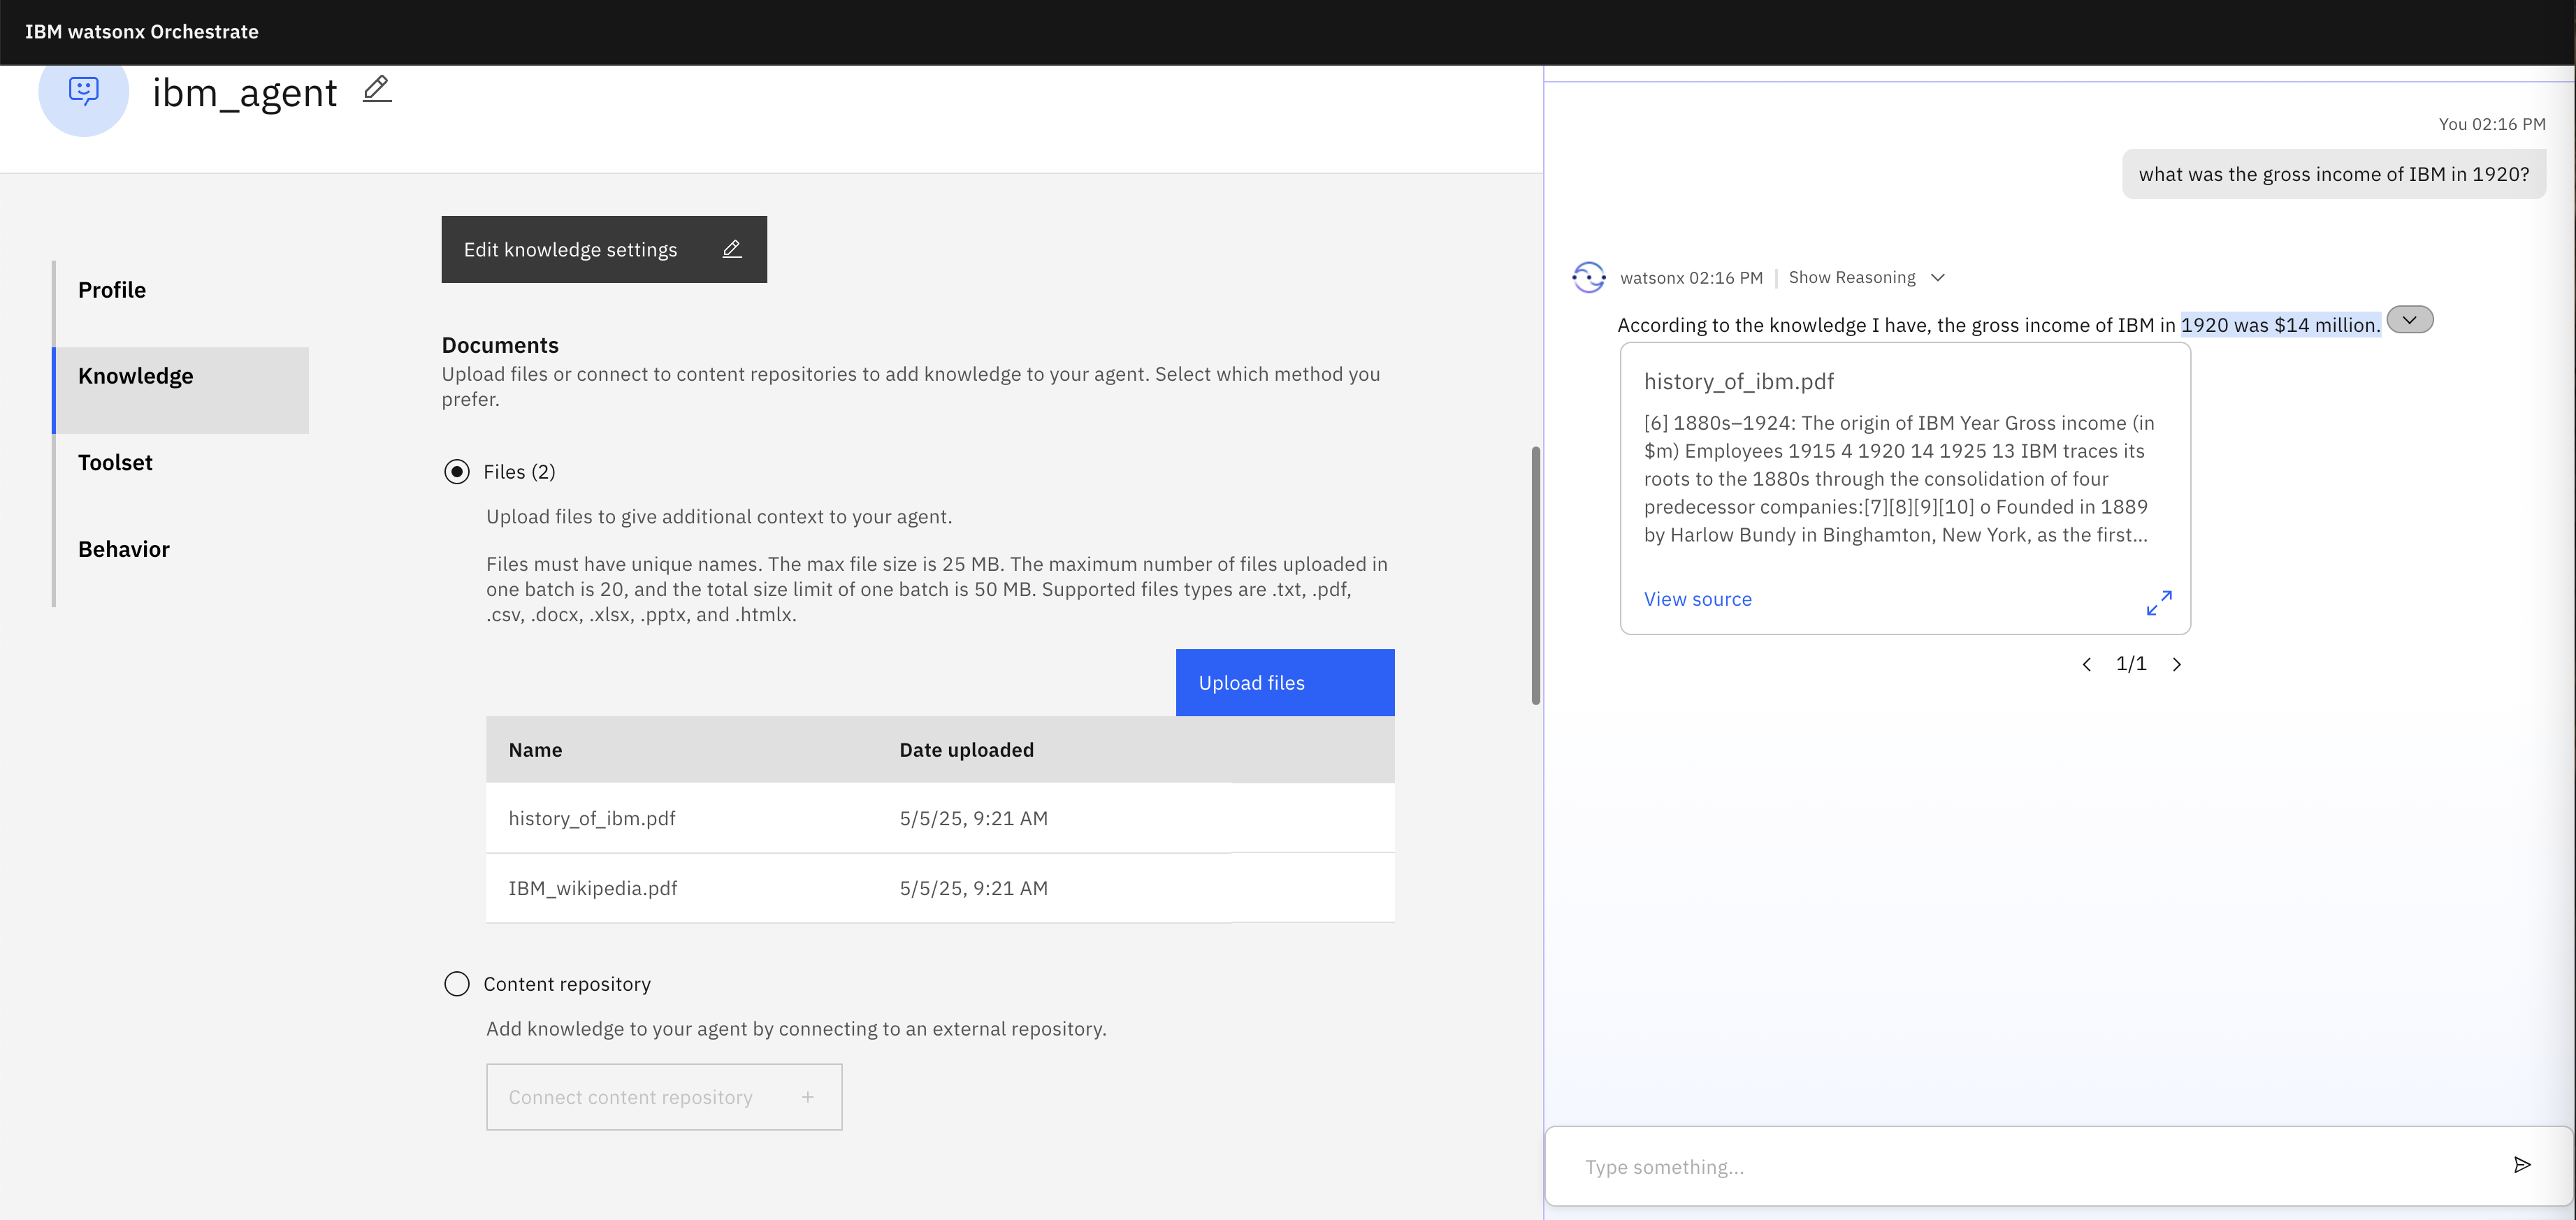Click the Documents heading
Image resolution: width=2576 pixels, height=1220 pixels.
[x=500, y=345]
